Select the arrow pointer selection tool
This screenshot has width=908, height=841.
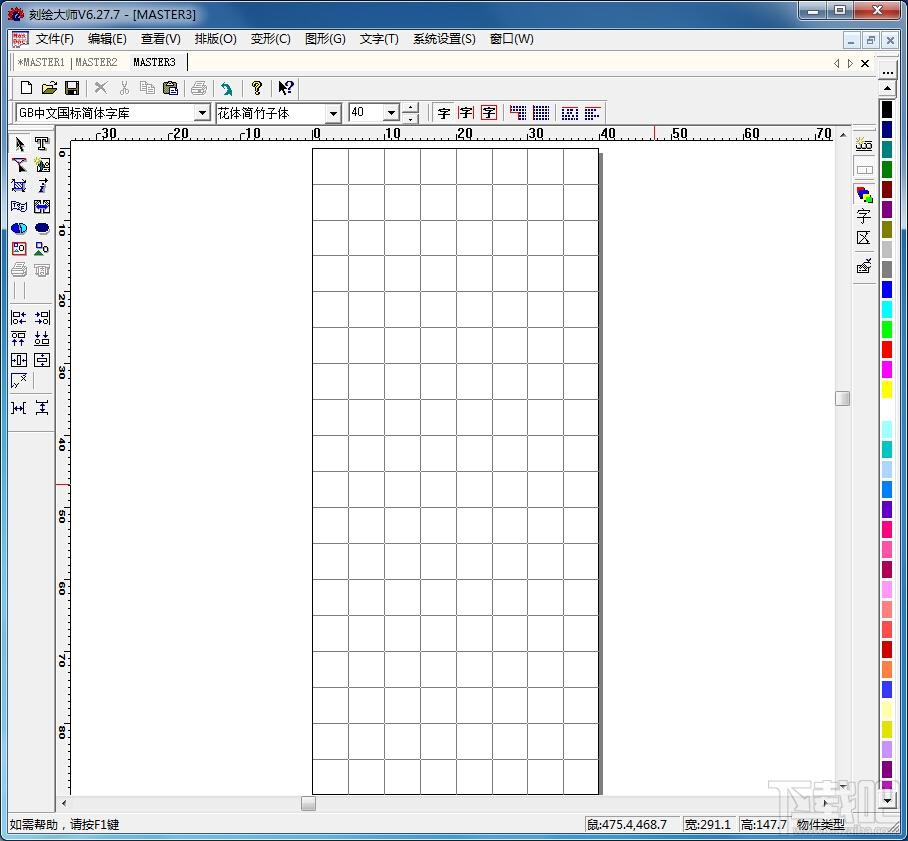tap(19, 144)
